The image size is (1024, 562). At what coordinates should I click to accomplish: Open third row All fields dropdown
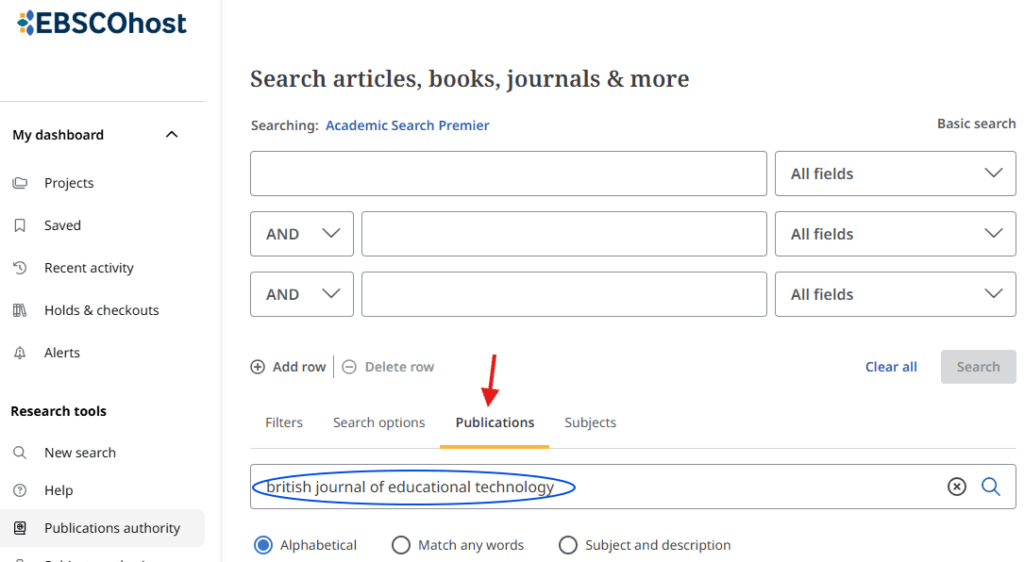[x=895, y=294]
